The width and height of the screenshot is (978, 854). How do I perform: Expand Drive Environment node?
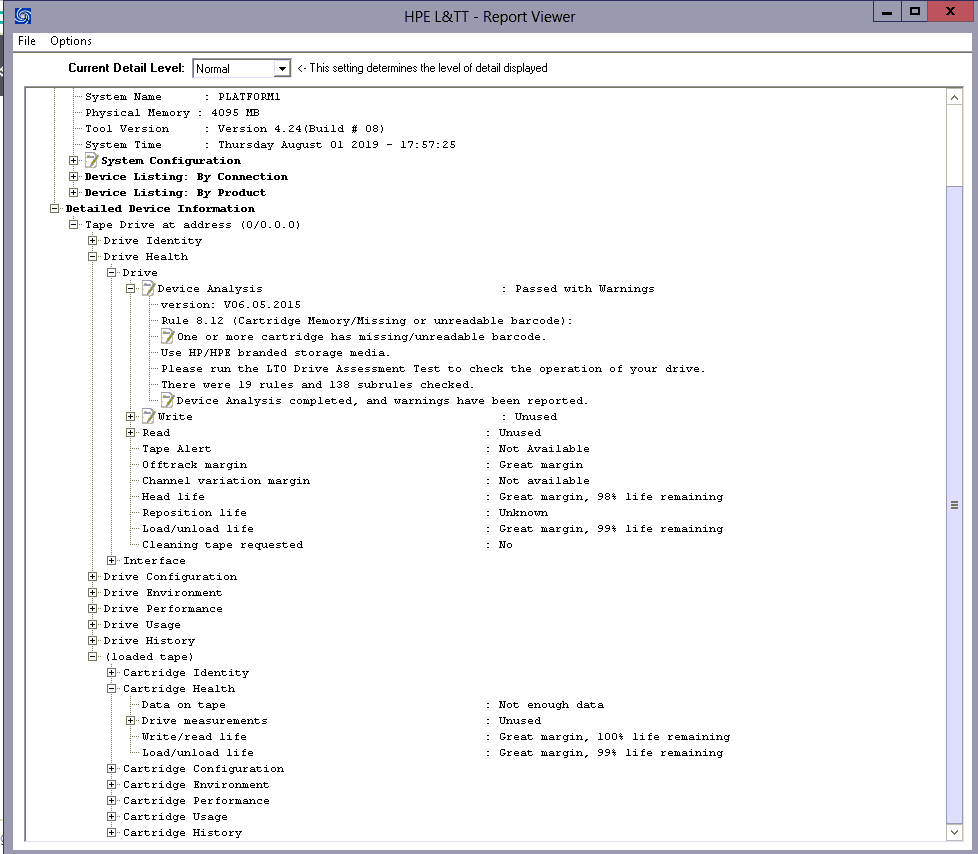coord(92,593)
